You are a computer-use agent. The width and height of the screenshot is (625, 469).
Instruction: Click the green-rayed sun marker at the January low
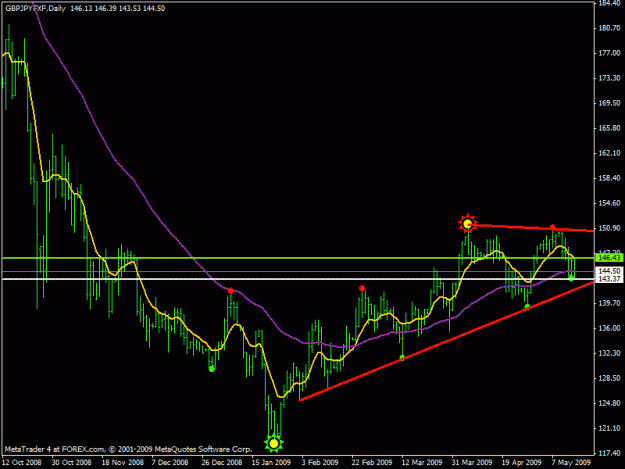pyautogui.click(x=273, y=443)
